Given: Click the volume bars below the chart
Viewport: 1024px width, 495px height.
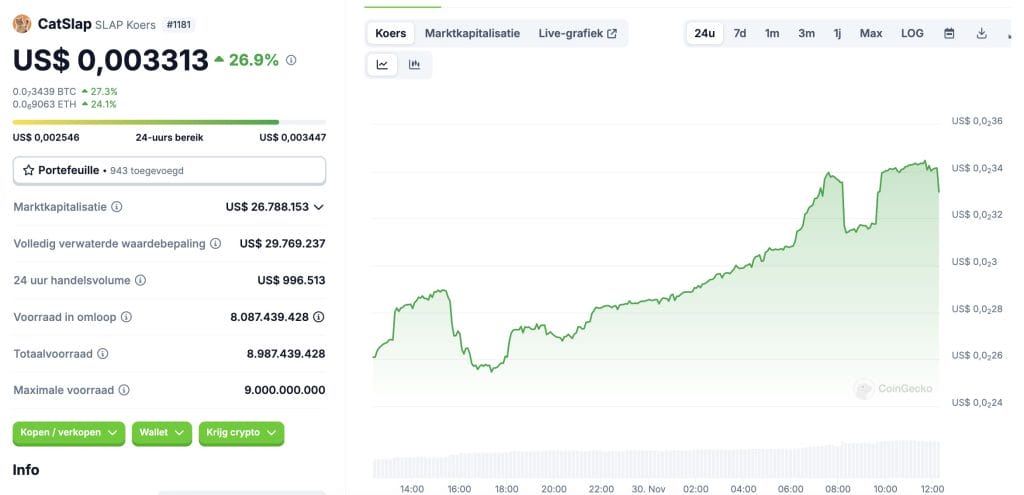Looking at the screenshot, I should 656,460.
